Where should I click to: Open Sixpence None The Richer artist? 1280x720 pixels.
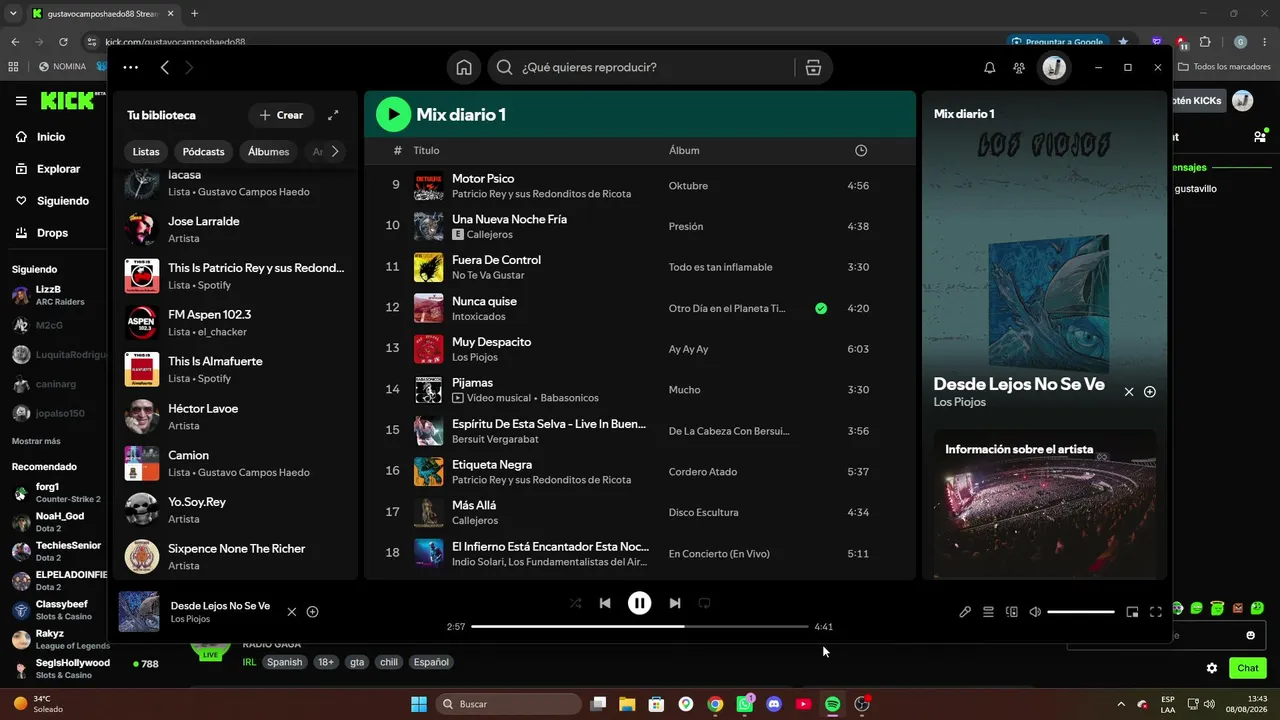click(236, 557)
